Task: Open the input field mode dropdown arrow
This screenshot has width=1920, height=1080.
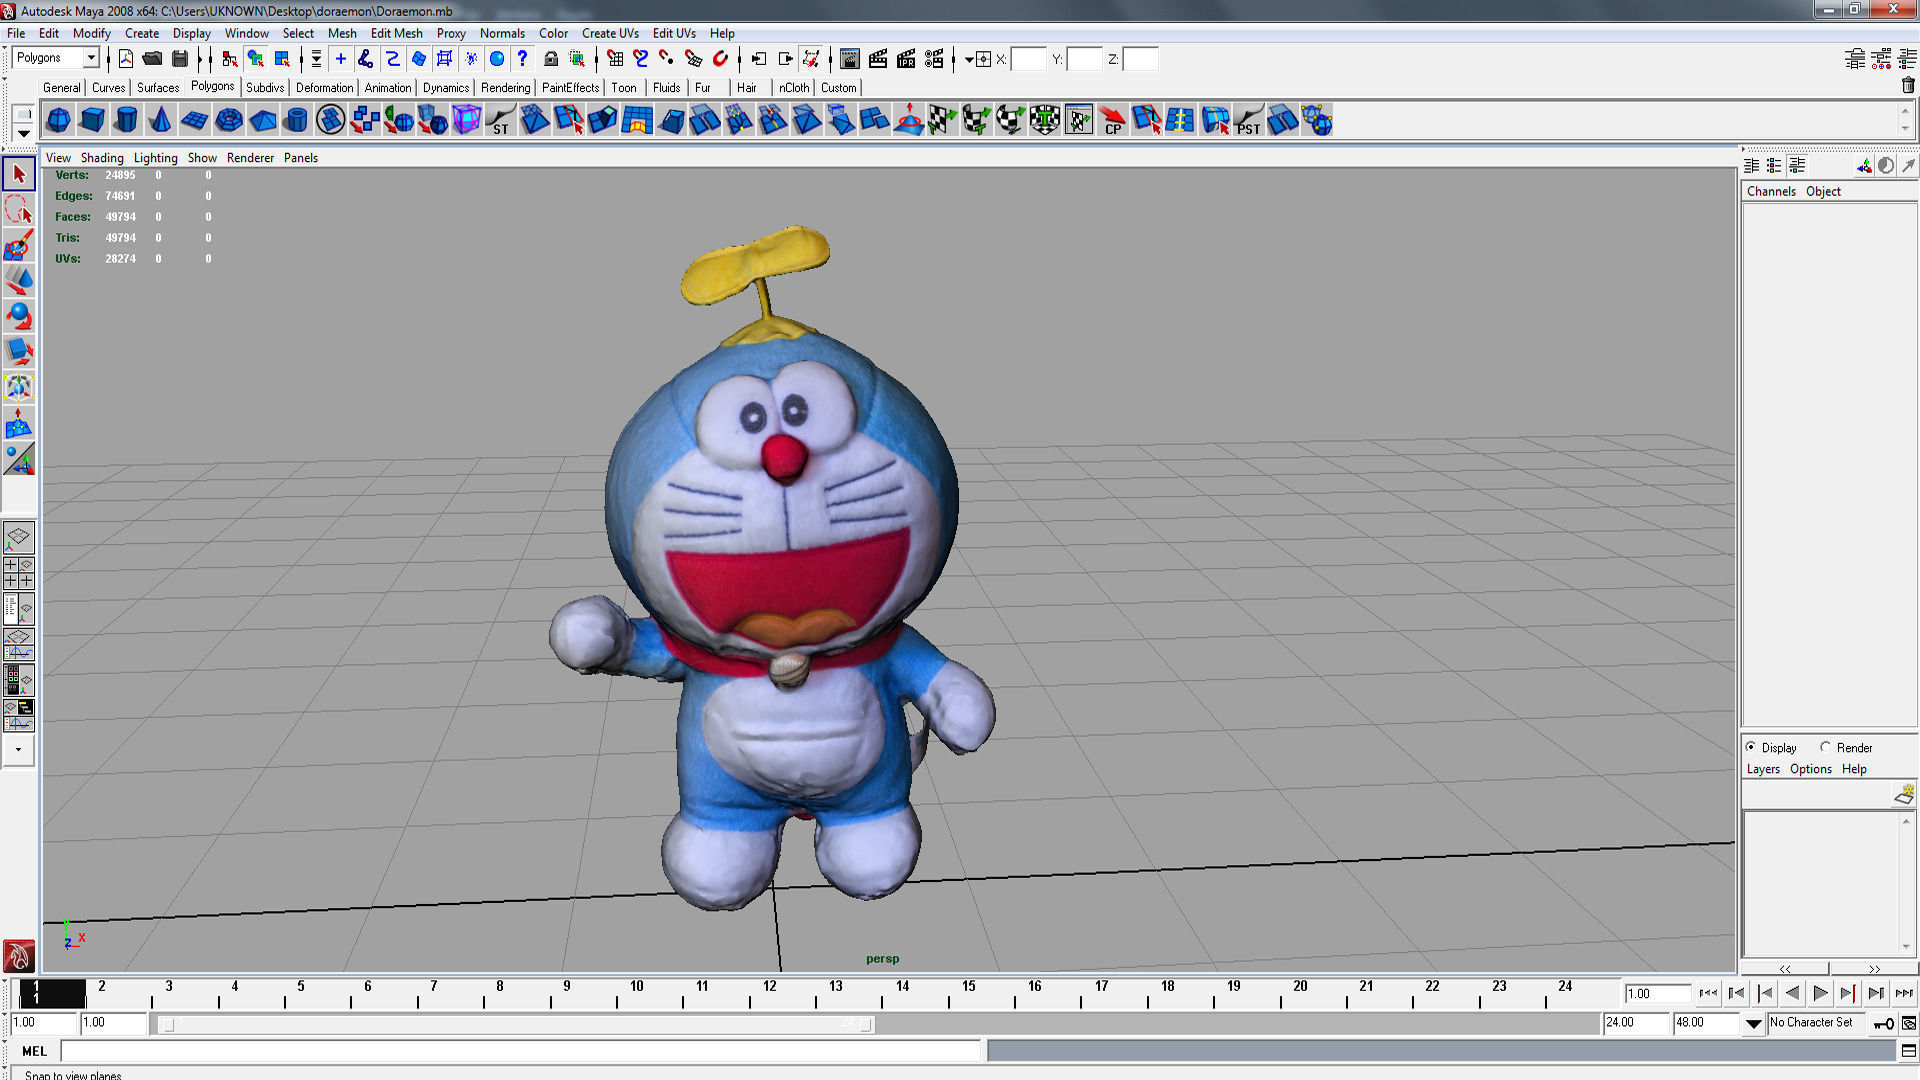Action: (969, 59)
